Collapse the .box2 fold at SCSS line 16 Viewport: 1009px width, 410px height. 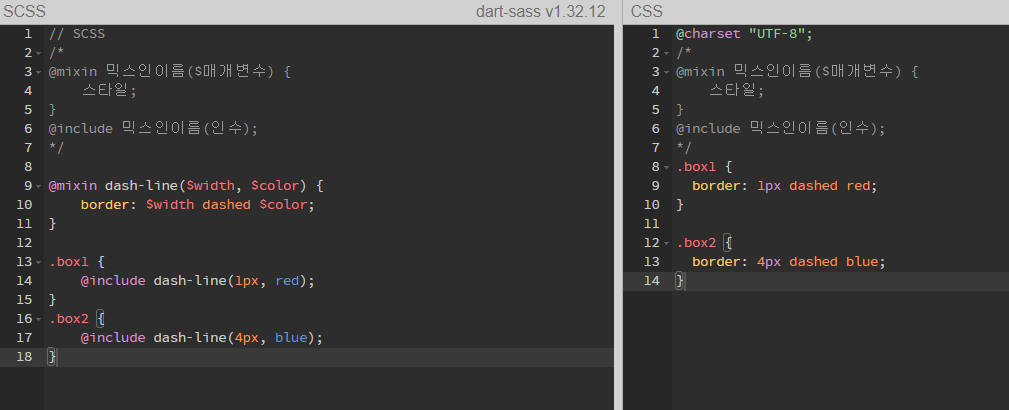click(x=39, y=319)
